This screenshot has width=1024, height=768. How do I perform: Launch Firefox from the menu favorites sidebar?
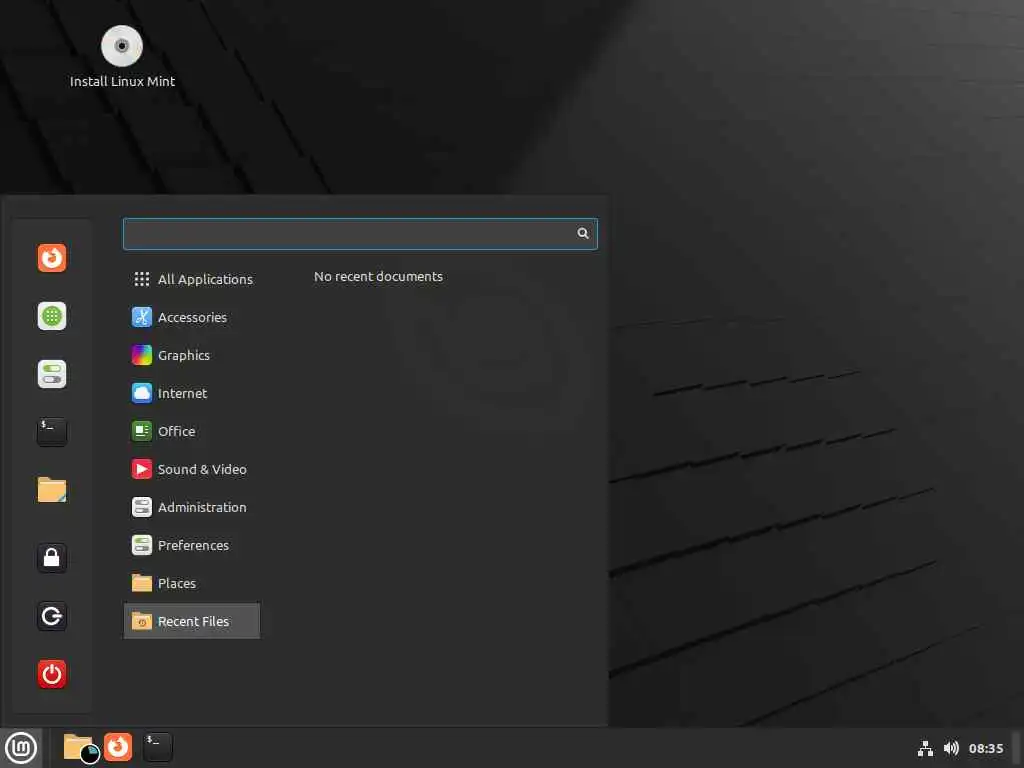(52, 257)
